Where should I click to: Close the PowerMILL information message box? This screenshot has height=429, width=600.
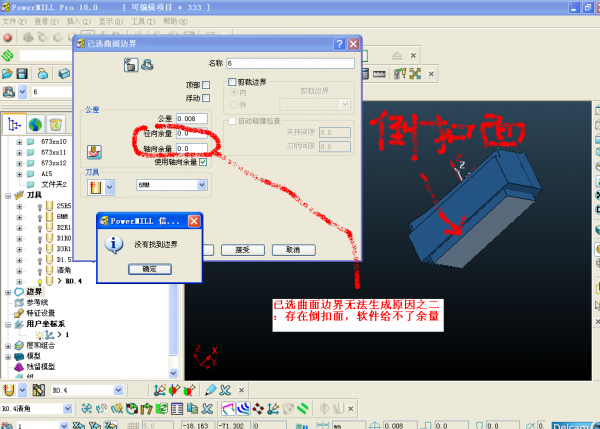pyautogui.click(x=194, y=221)
